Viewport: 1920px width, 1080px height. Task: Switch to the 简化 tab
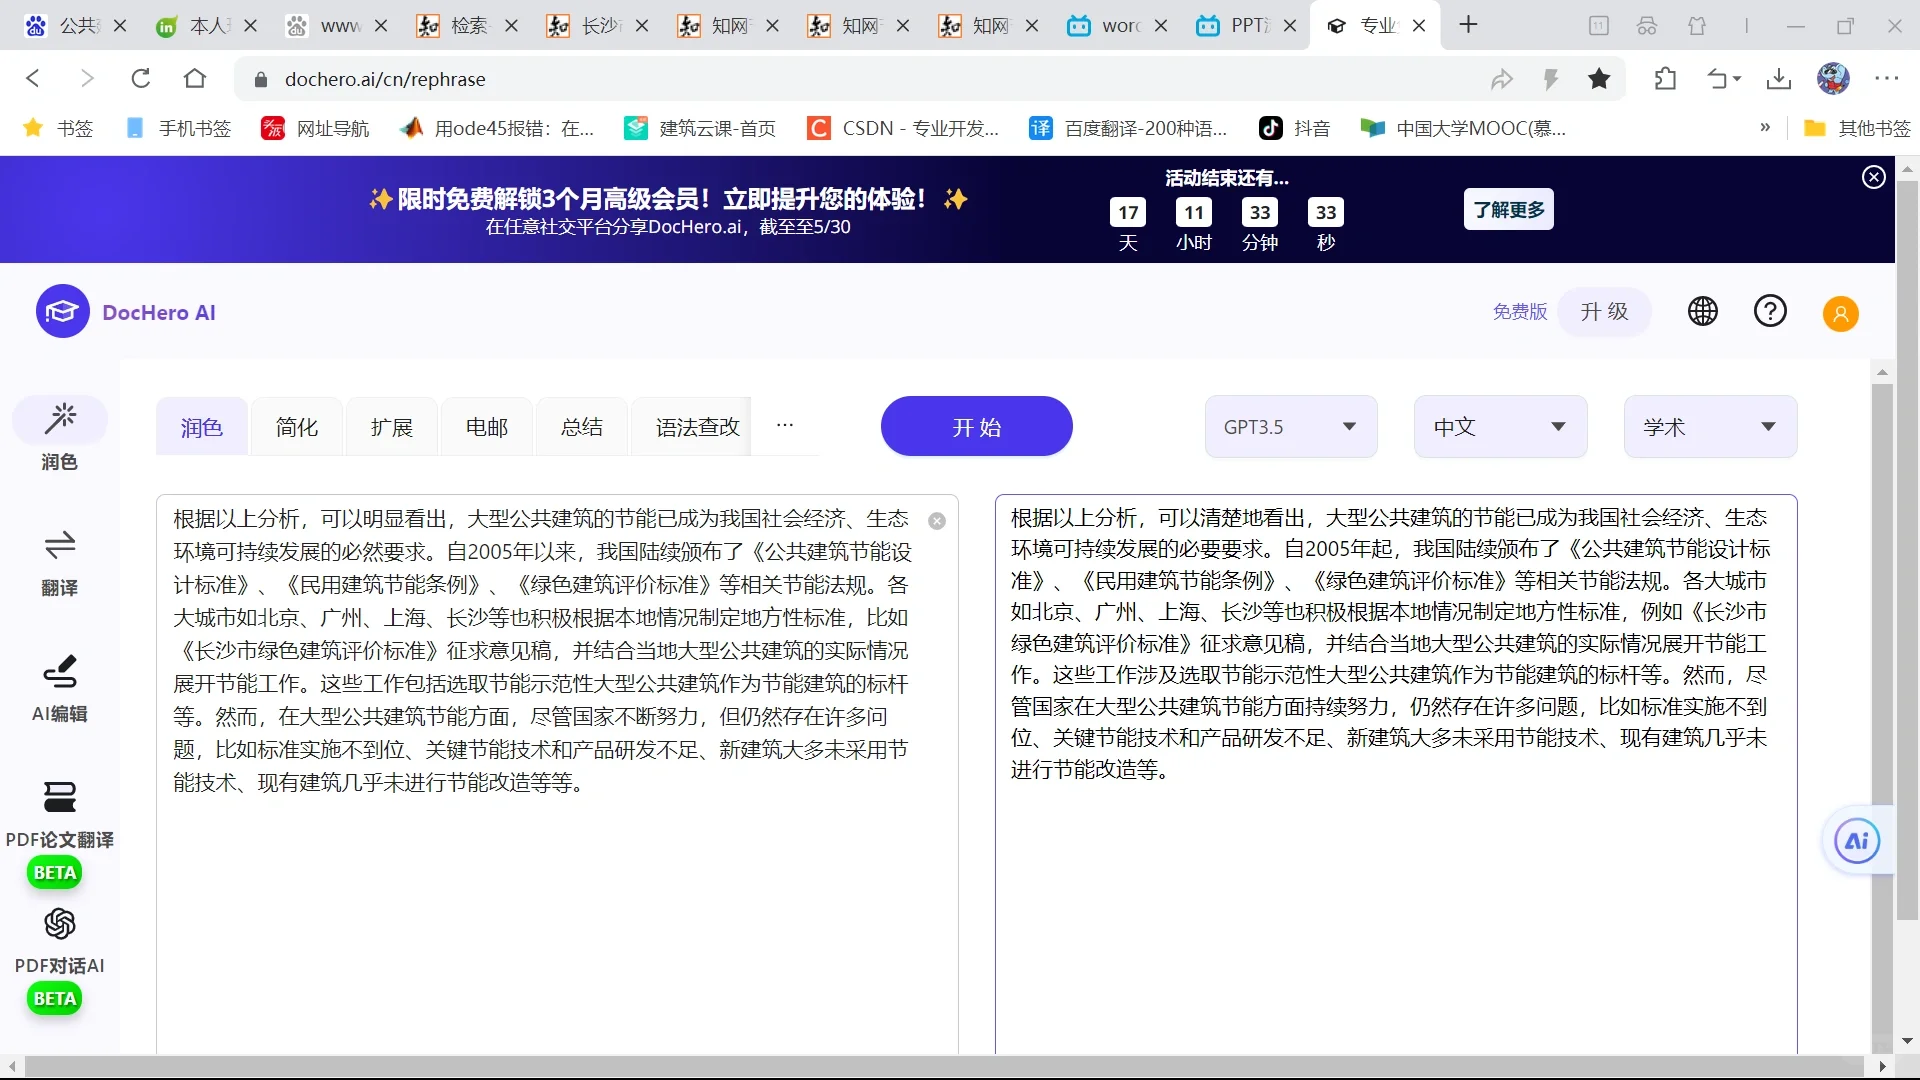click(x=296, y=426)
